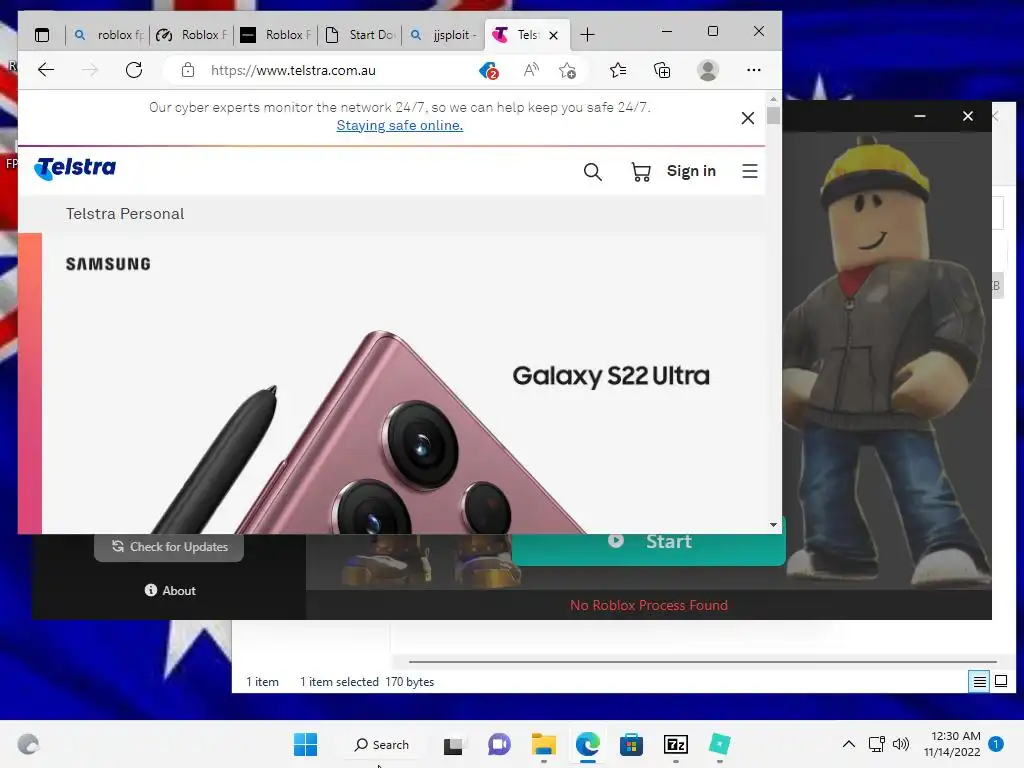Viewport: 1024px width, 768px height.
Task: View site information lock icon
Action: pyautogui.click(x=188, y=70)
